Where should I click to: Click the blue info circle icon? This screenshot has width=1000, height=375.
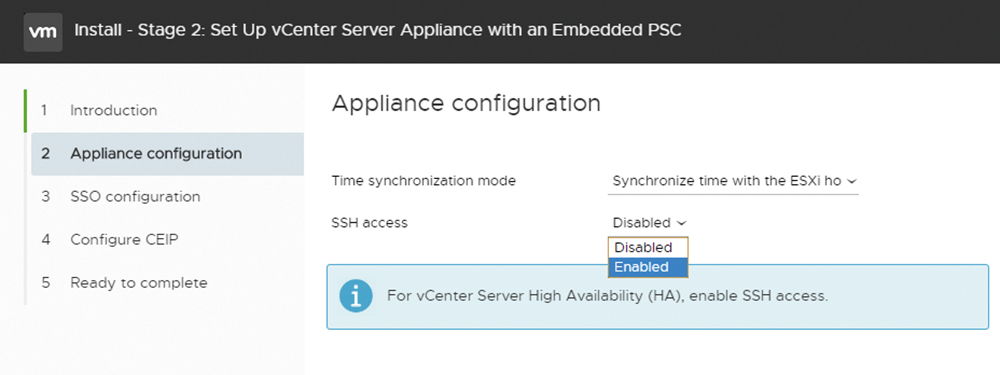pos(355,297)
